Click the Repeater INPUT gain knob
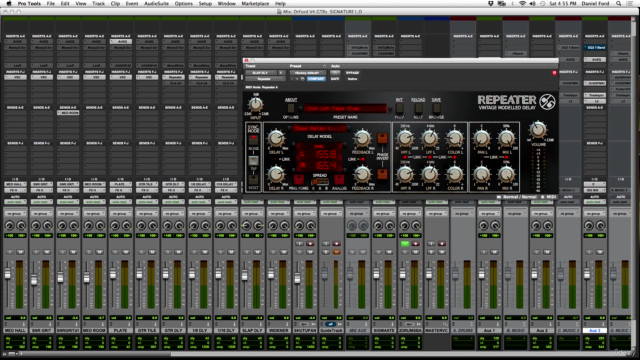Image resolution: width=640 pixels, height=360 pixels. [256, 105]
